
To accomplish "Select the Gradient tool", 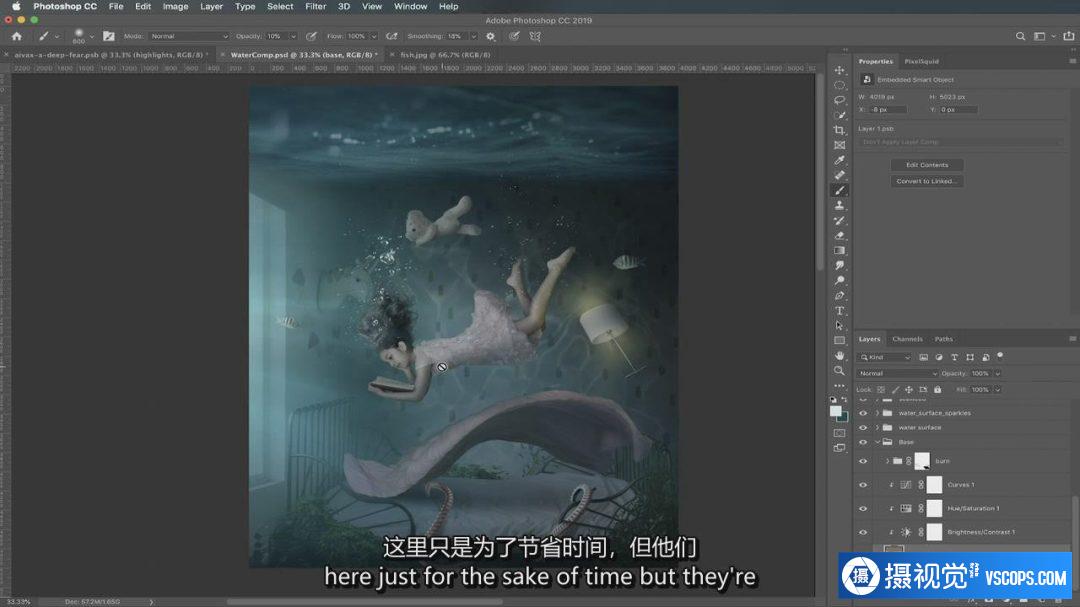I will pyautogui.click(x=839, y=251).
